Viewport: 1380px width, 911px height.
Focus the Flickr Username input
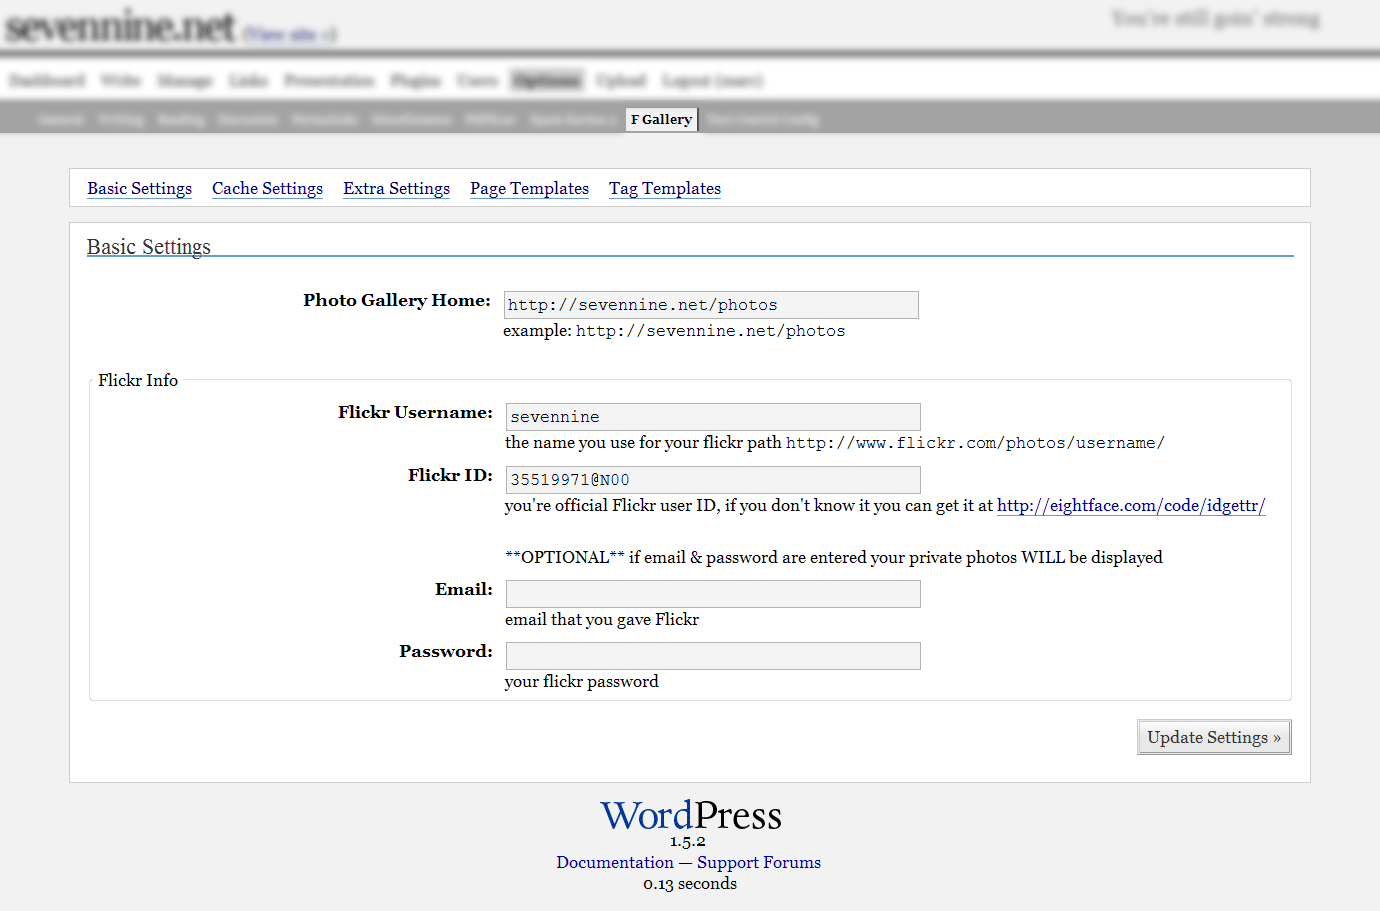(x=713, y=417)
